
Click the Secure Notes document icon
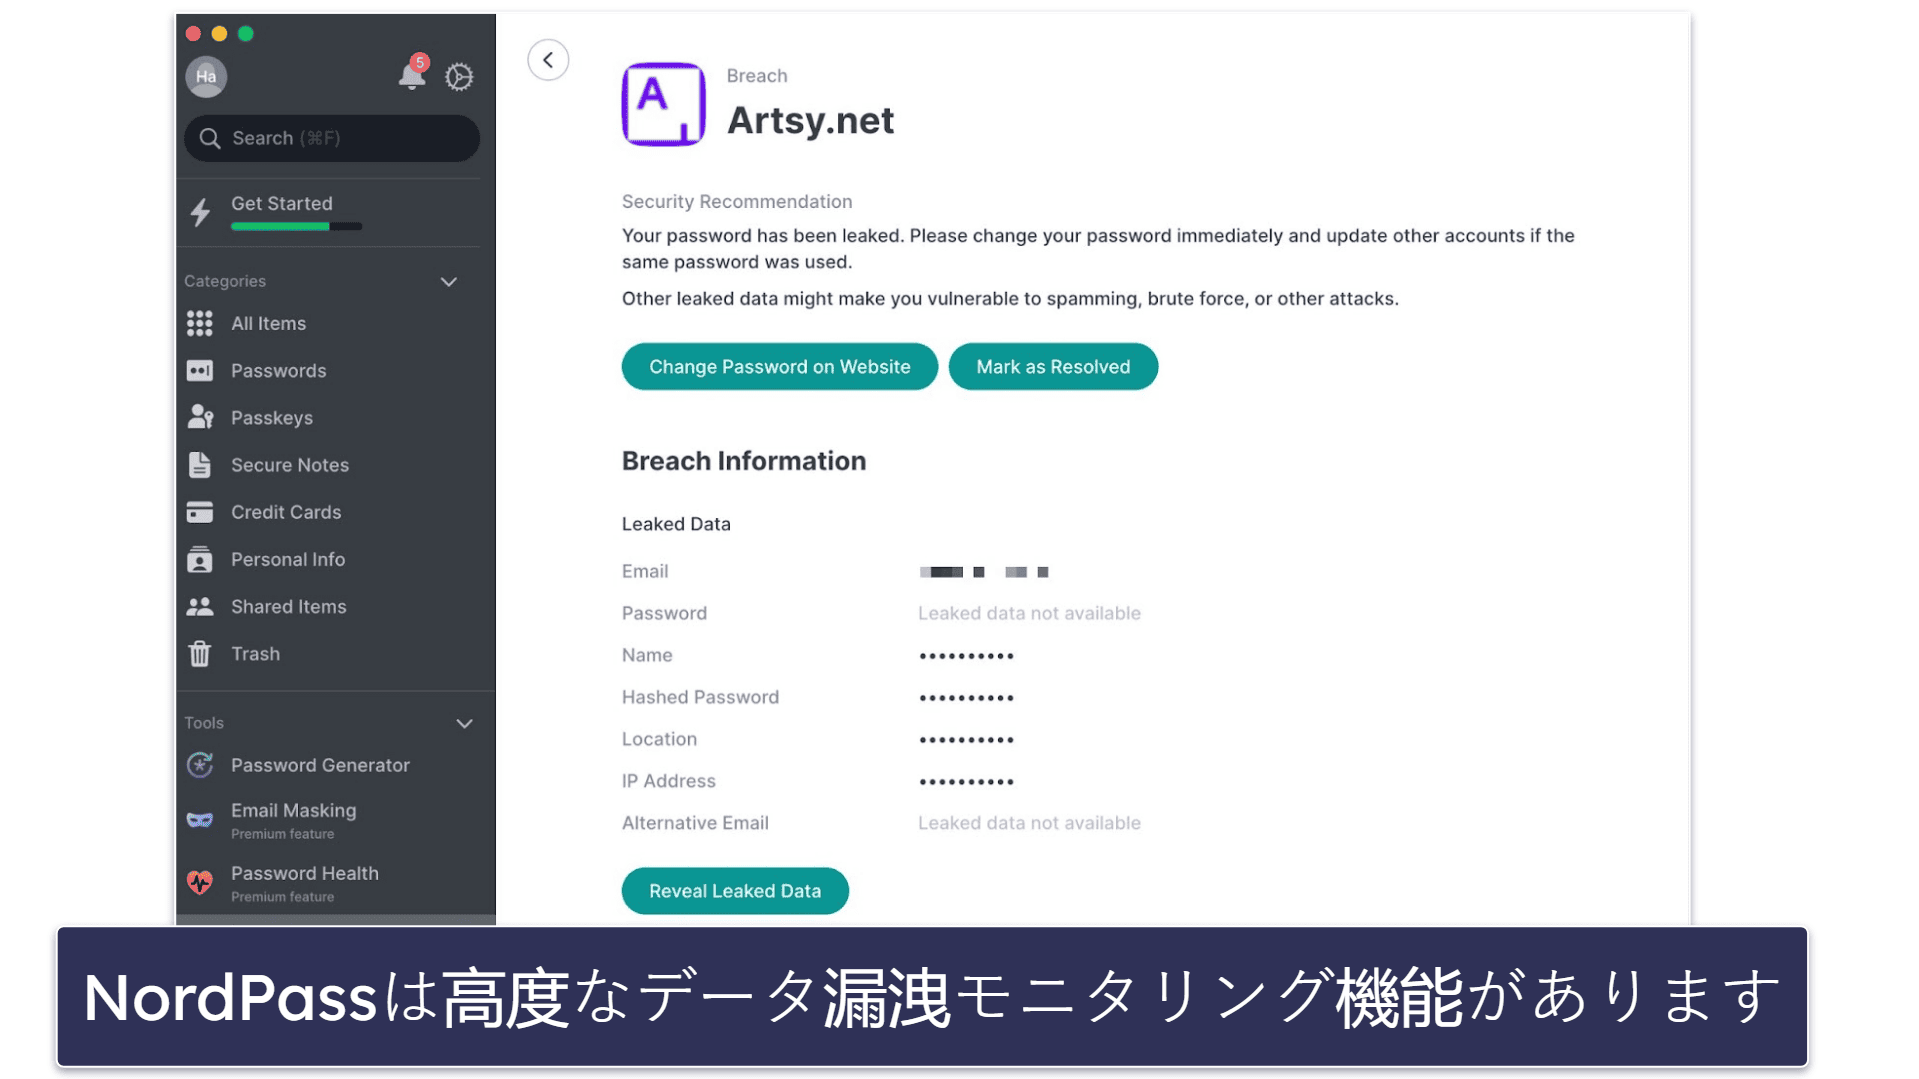[x=200, y=465]
